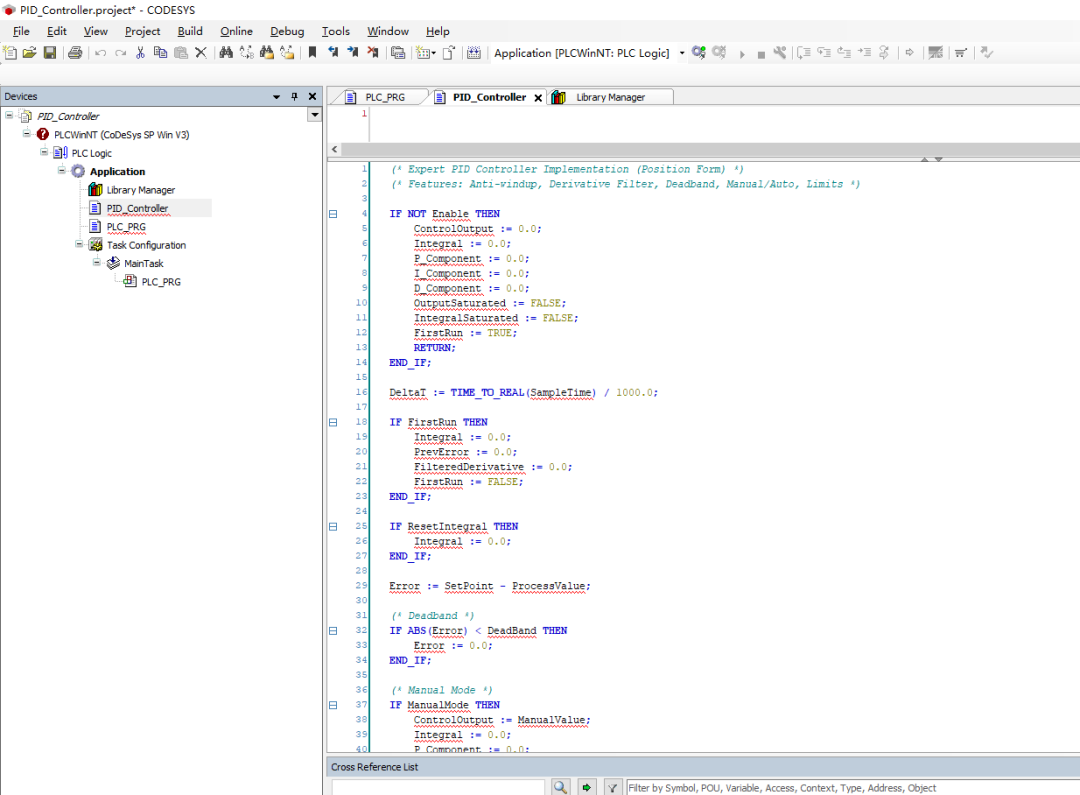Click the Cross Reference filter input field
Viewport: 1080px width, 795px height.
click(850, 788)
